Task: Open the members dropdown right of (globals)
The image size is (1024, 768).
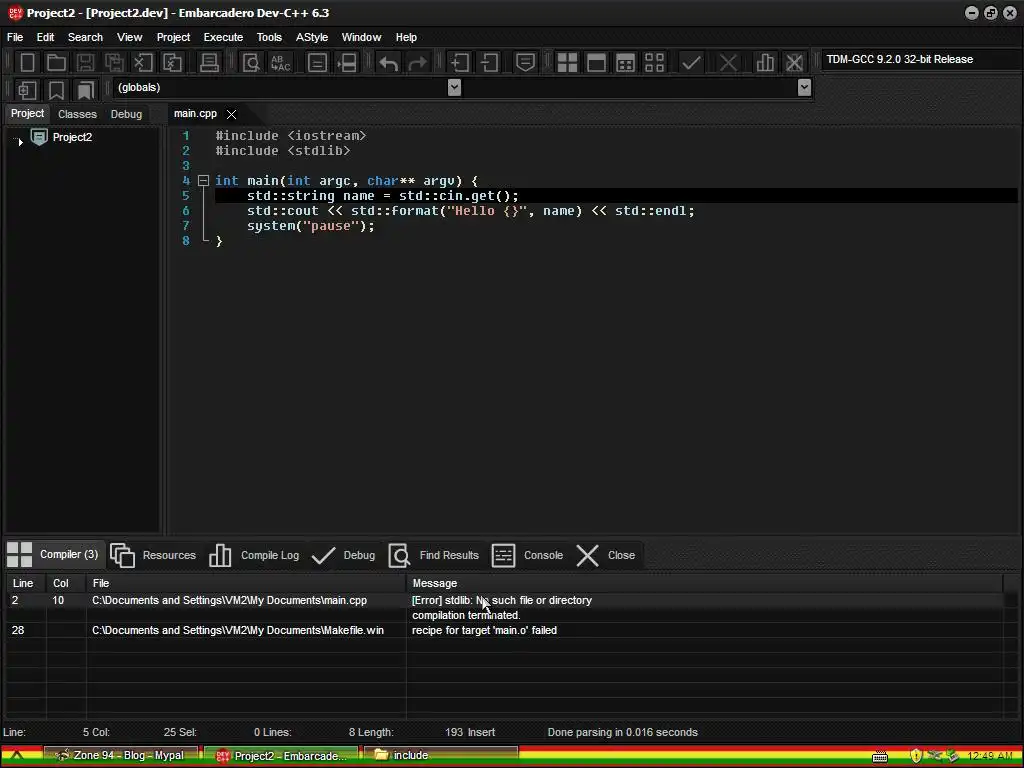Action: pos(805,87)
